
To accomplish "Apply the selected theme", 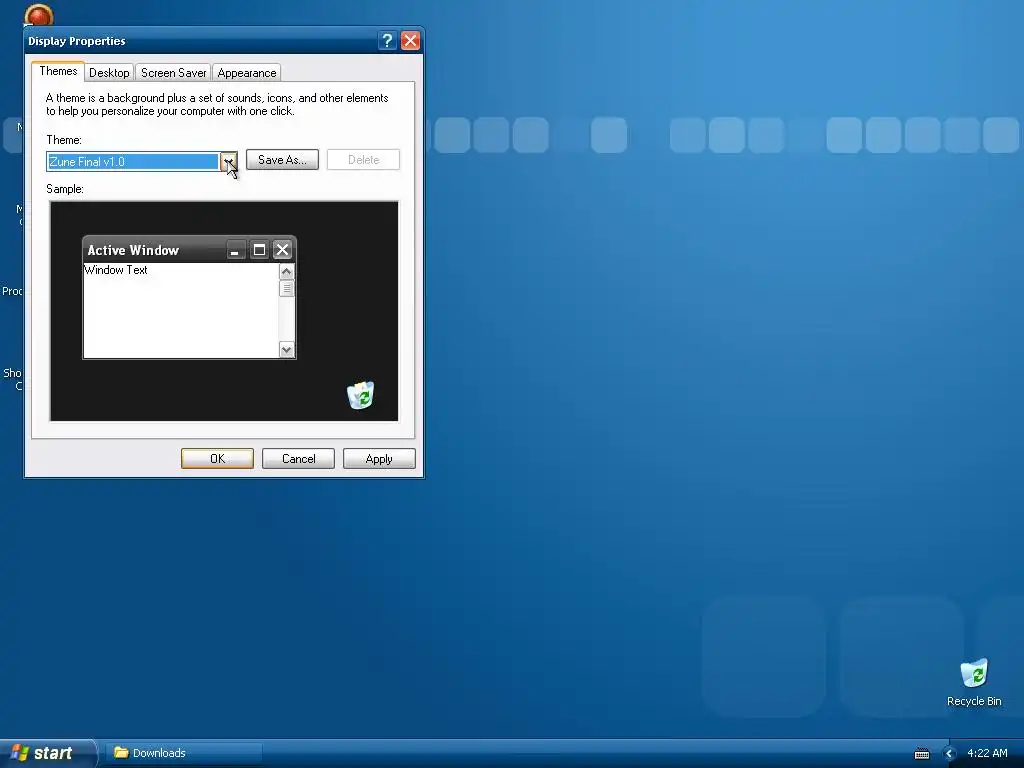I will tap(379, 458).
